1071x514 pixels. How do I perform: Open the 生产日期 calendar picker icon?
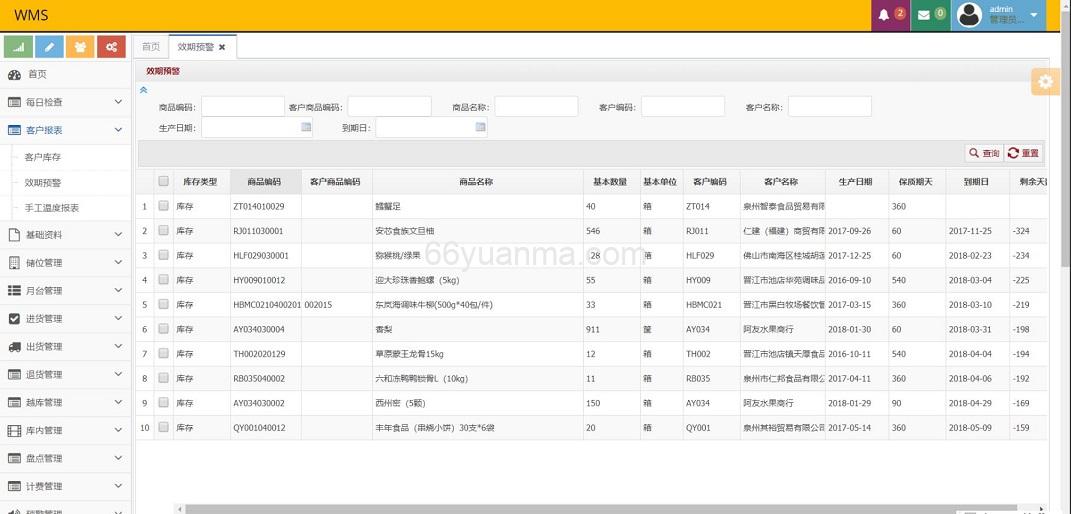[306, 127]
